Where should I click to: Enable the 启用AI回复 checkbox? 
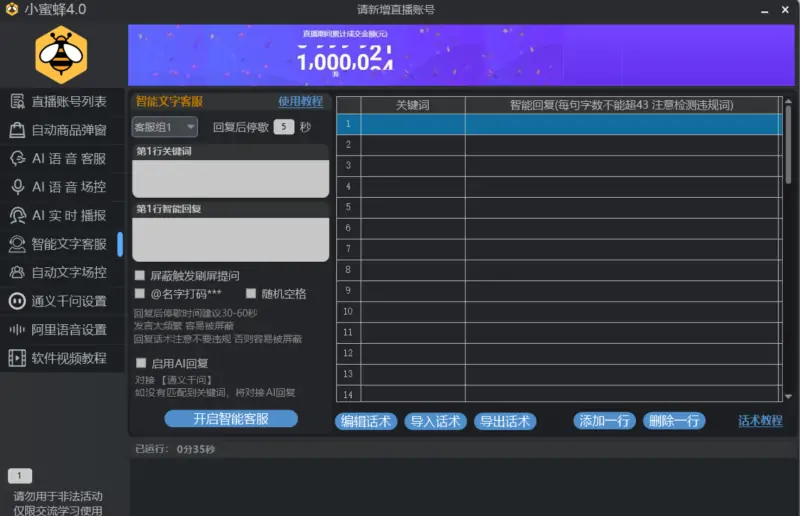tap(141, 363)
